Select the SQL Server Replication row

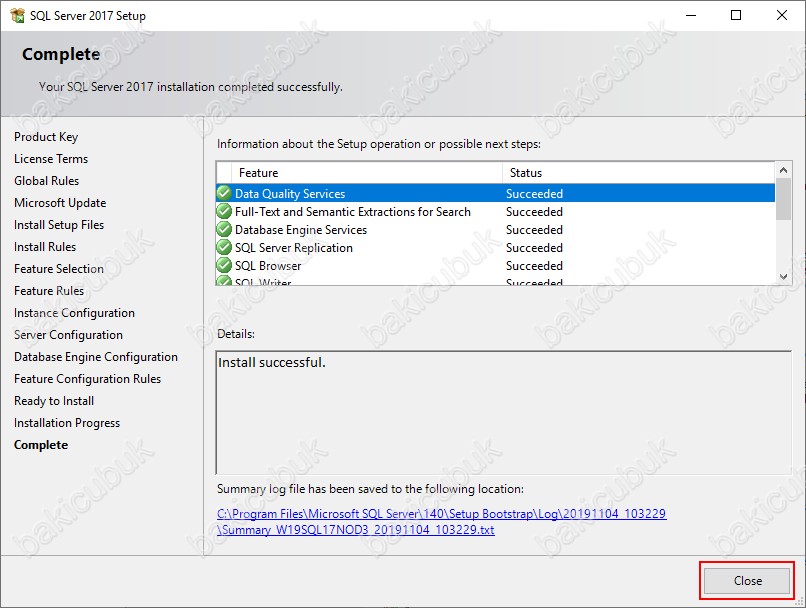[x=496, y=247]
